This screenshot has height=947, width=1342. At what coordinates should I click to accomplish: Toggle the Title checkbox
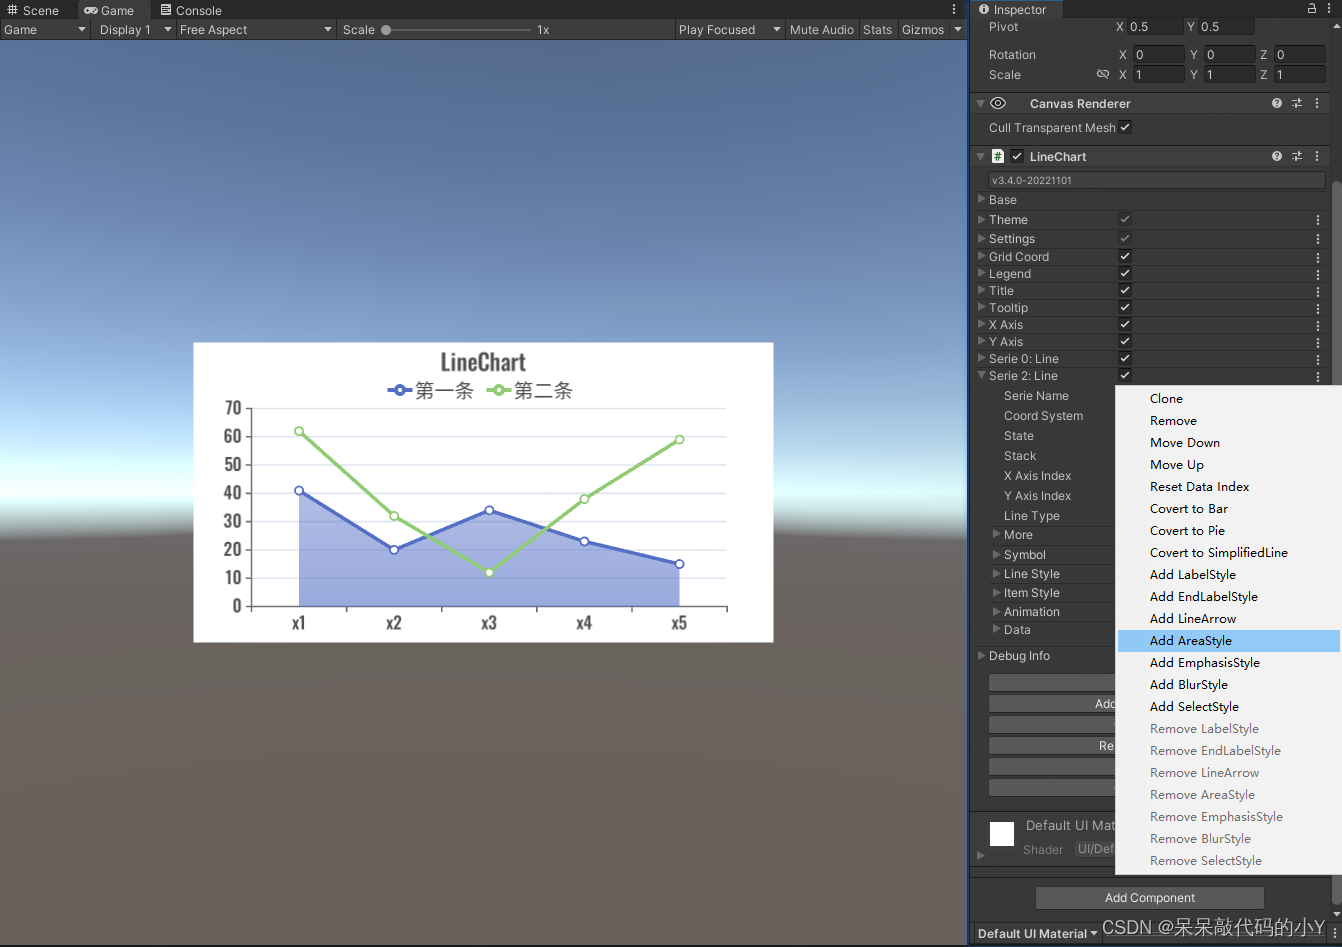[1125, 290]
